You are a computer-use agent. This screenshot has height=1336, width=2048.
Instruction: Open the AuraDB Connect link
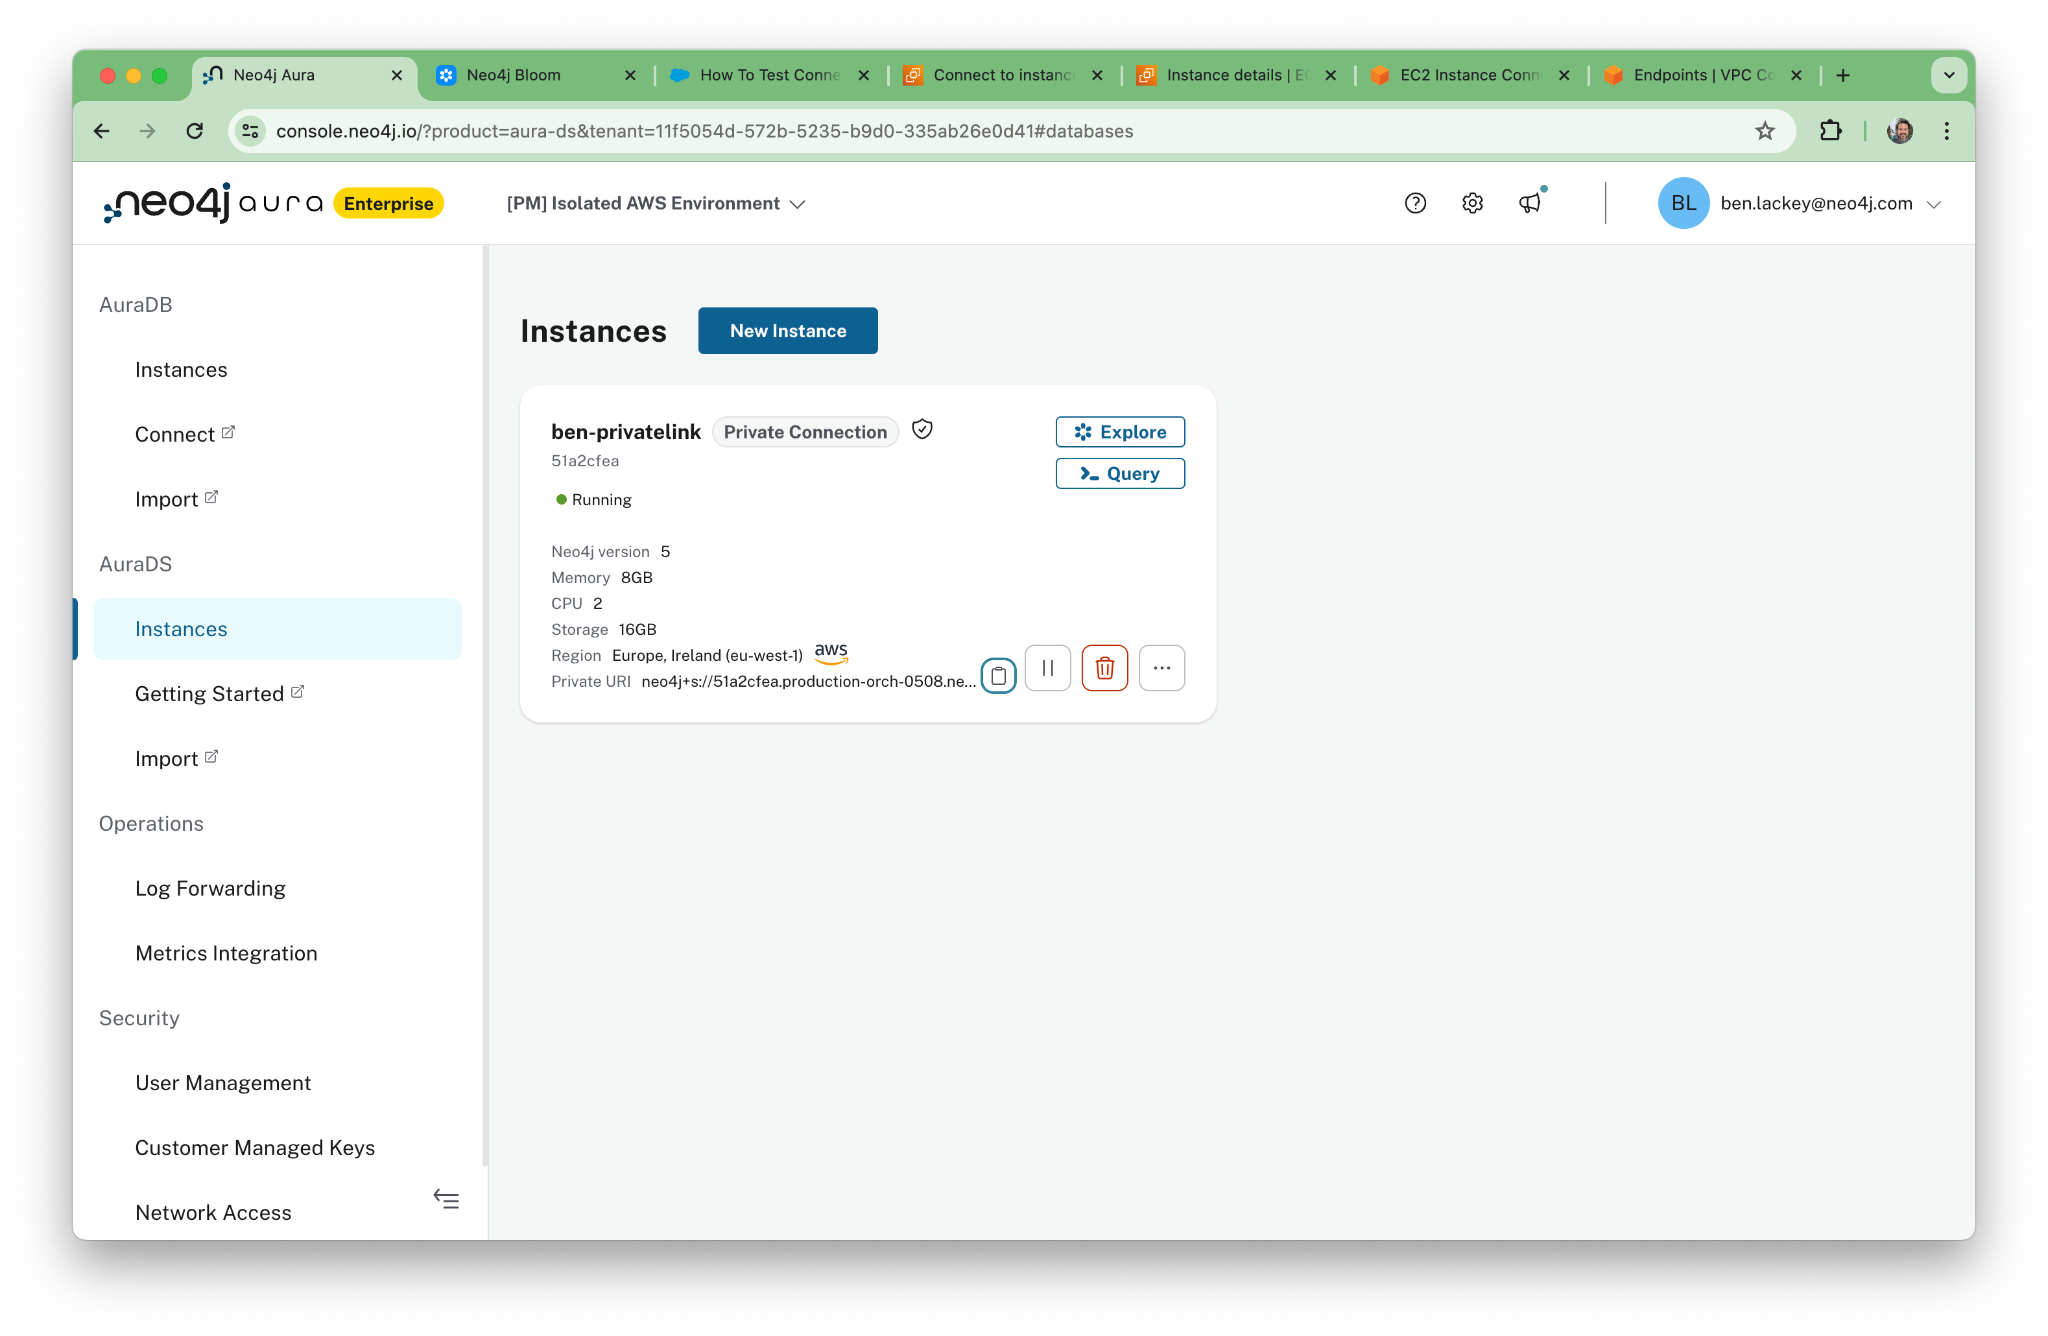pos(184,435)
